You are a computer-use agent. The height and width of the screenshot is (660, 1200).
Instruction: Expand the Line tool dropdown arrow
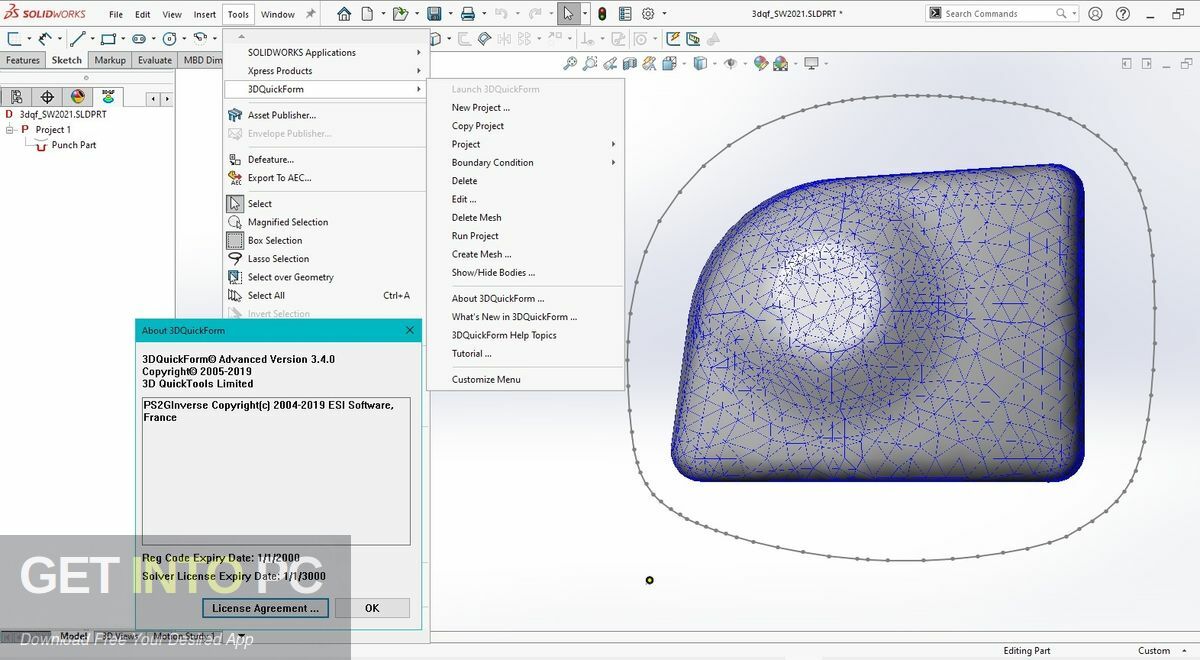(92, 38)
